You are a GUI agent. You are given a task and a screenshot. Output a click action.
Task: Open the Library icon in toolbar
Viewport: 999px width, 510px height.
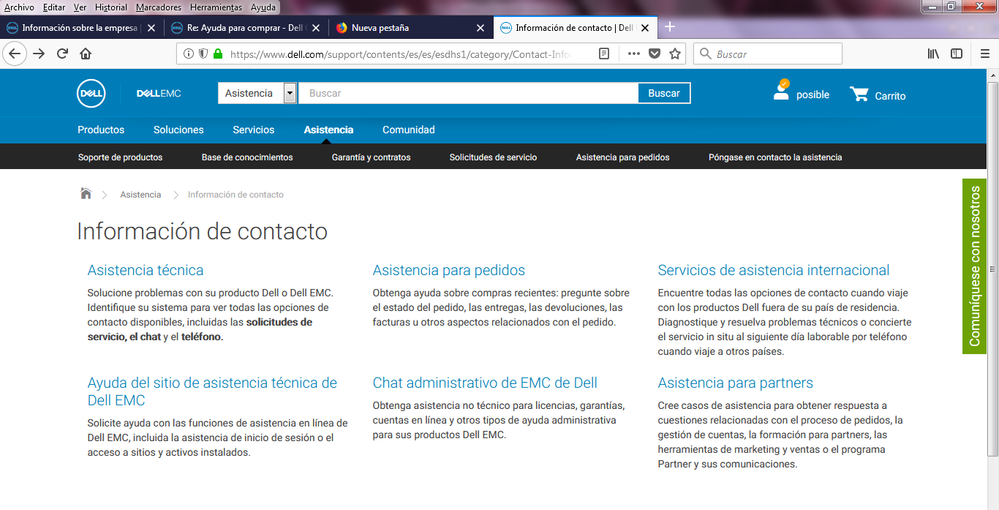coord(933,54)
